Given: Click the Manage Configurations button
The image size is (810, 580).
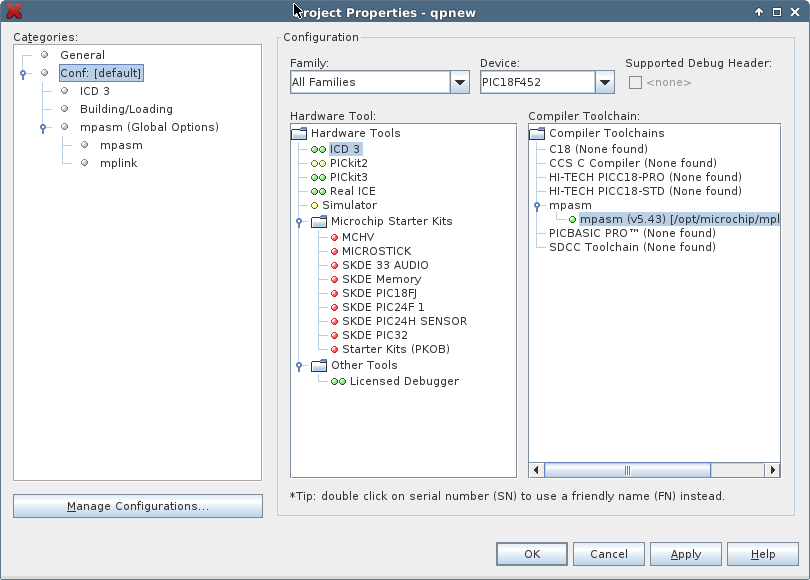Looking at the screenshot, I should tap(137, 506).
